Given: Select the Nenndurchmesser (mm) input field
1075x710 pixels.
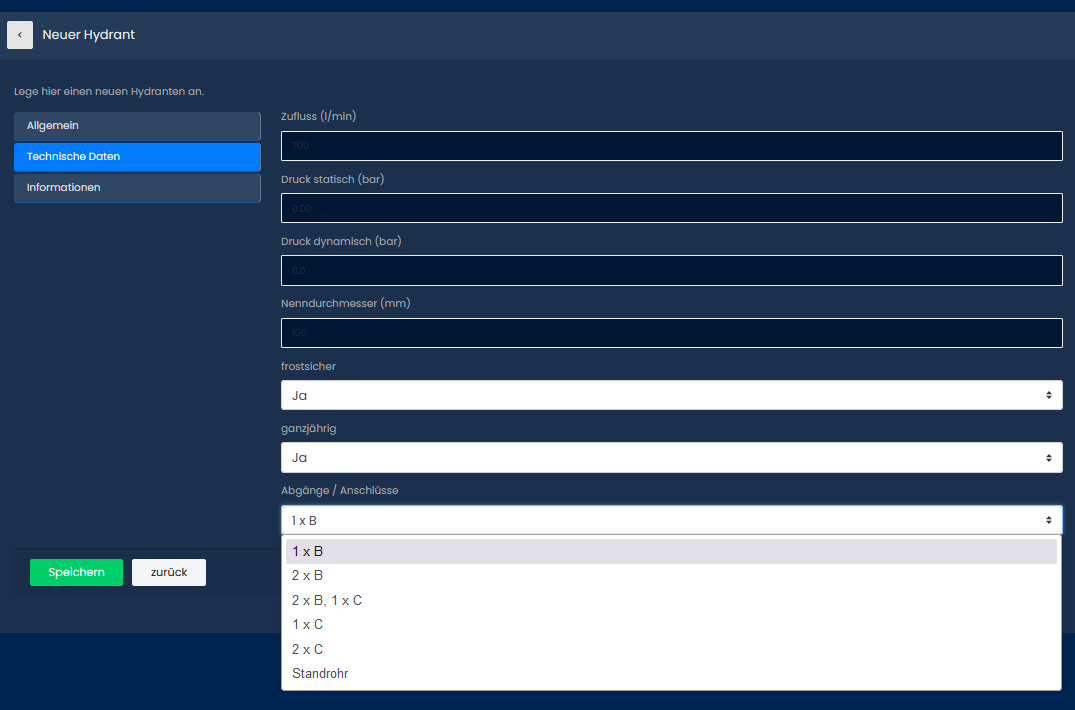Looking at the screenshot, I should (x=672, y=333).
